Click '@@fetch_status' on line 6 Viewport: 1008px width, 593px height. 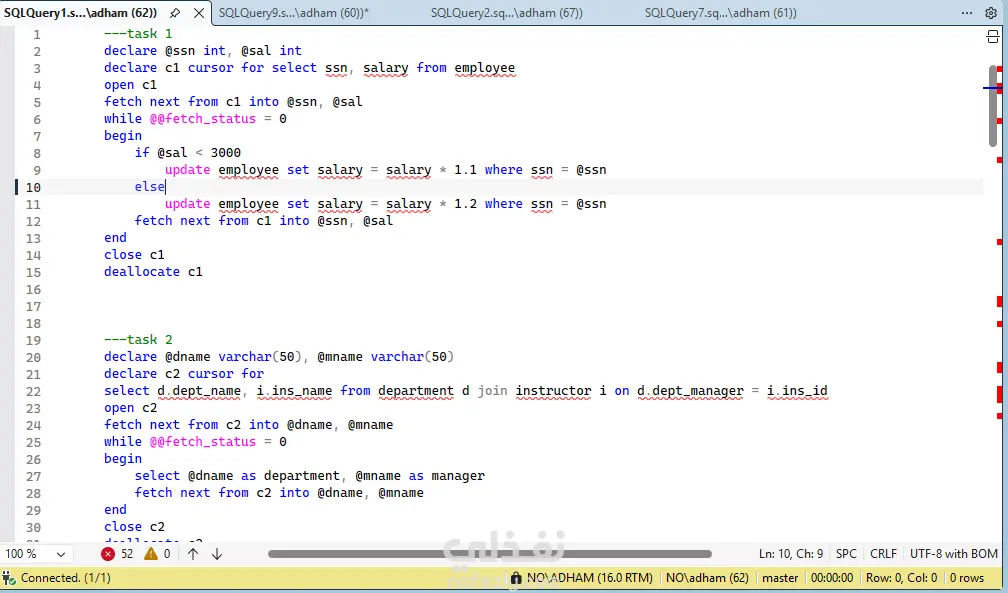point(202,119)
